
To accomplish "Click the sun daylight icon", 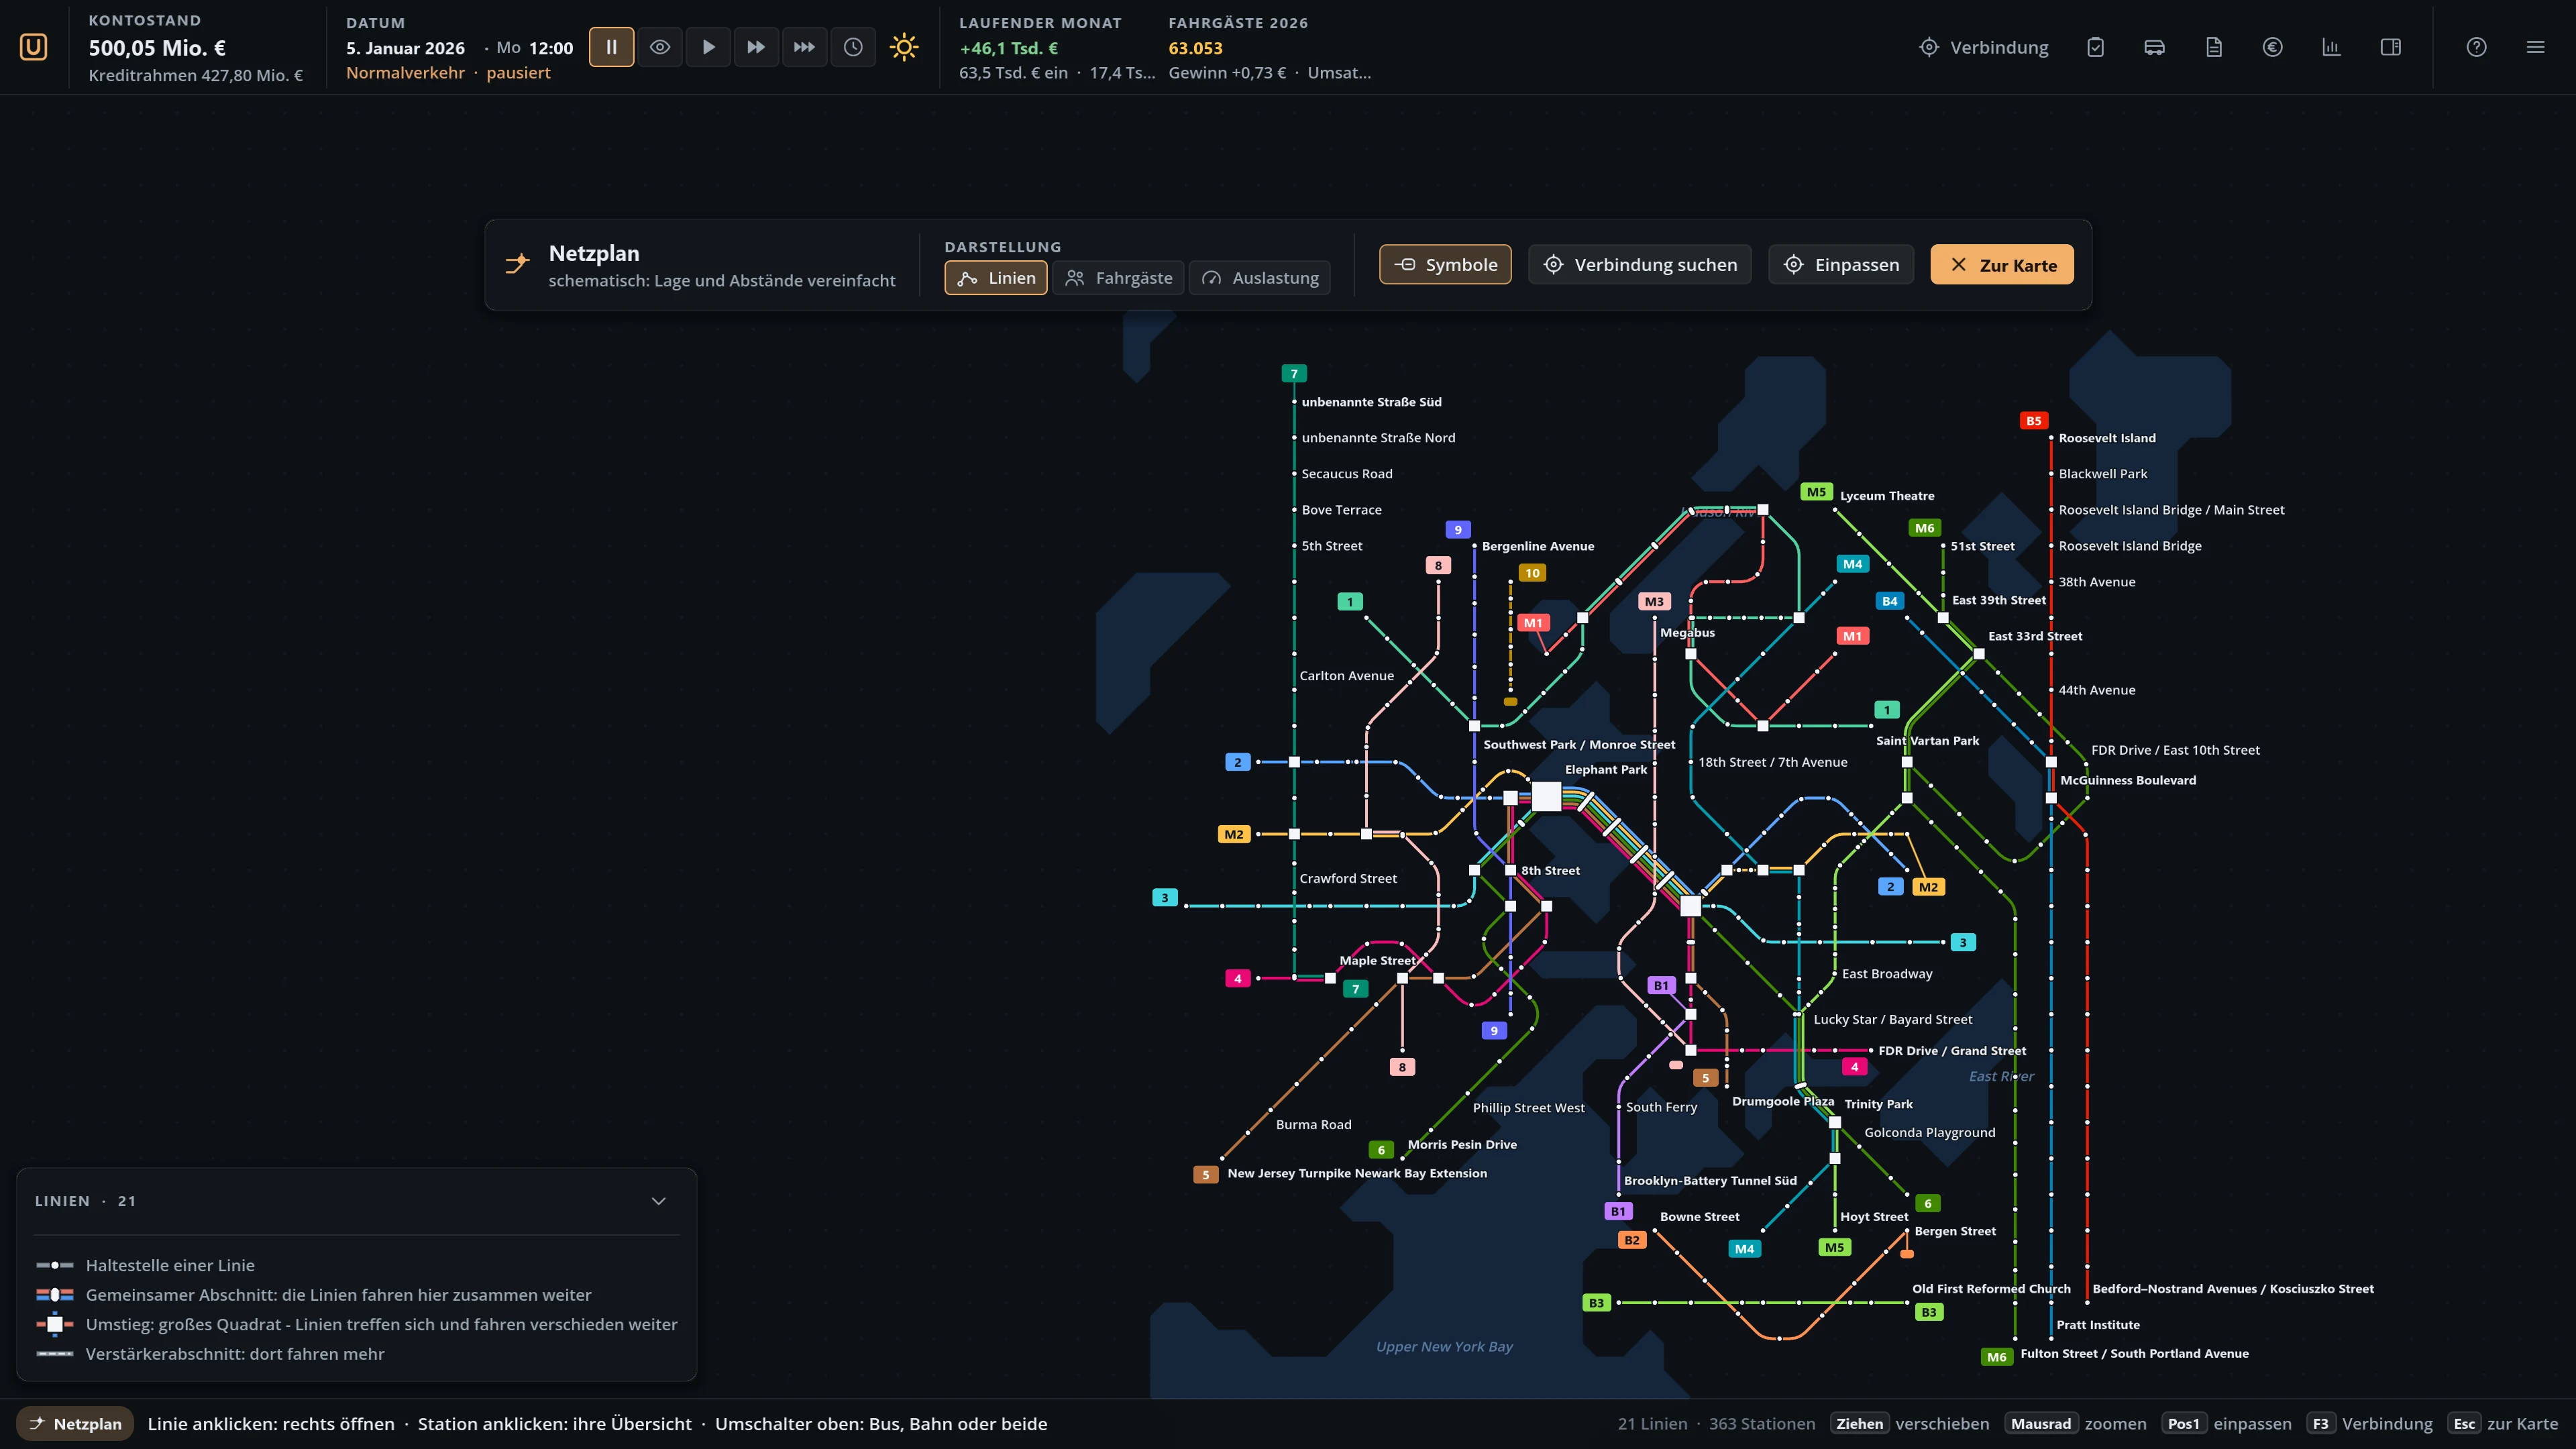I will tap(904, 47).
